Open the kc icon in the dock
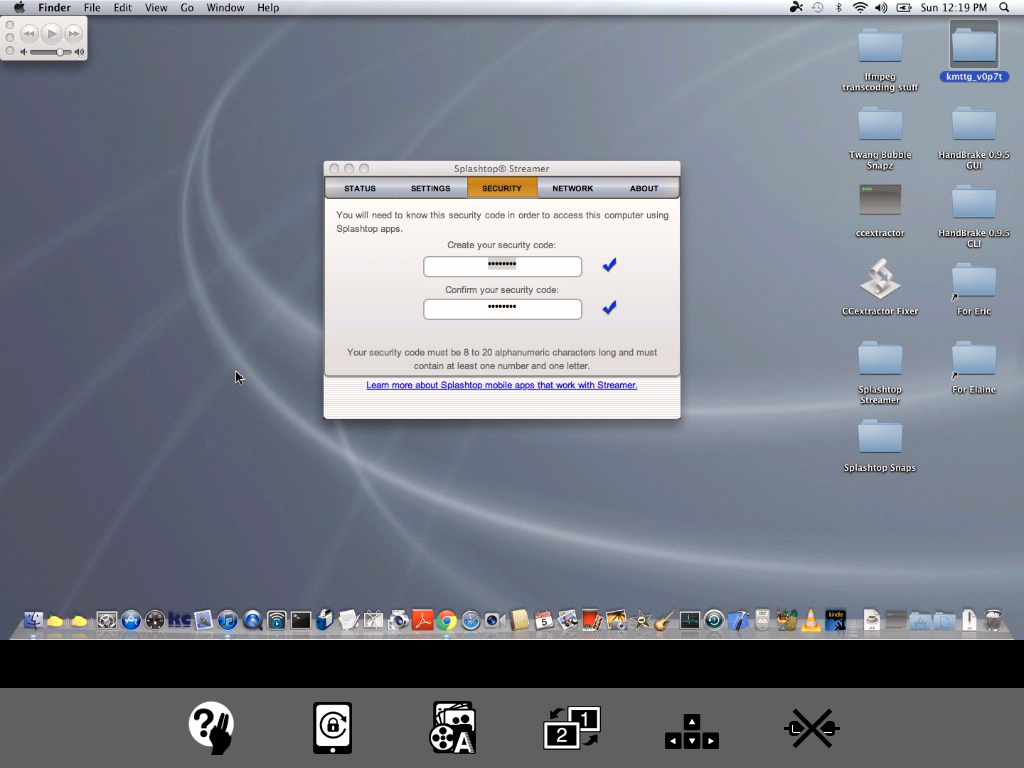 [x=179, y=620]
